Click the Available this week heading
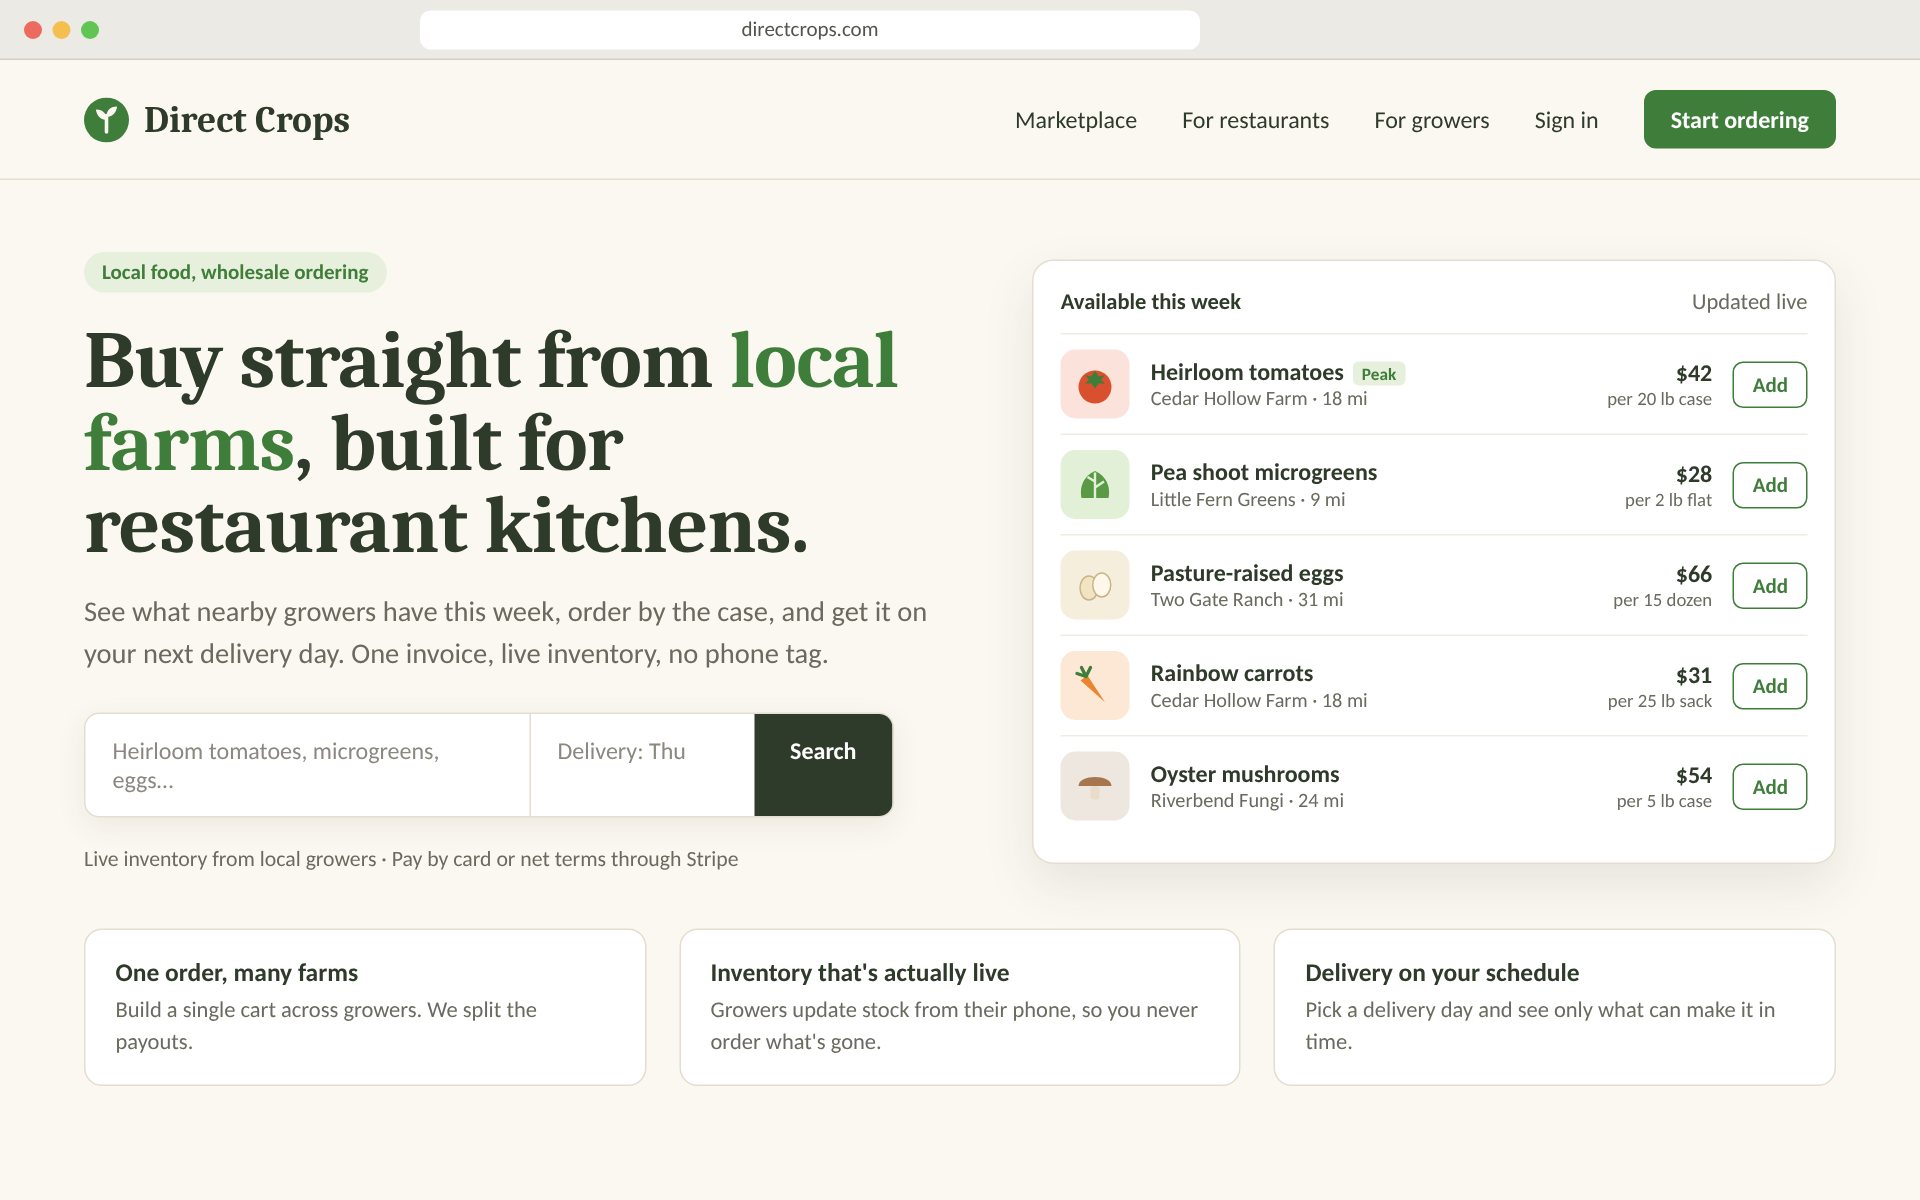1920x1200 pixels. [x=1150, y=302]
